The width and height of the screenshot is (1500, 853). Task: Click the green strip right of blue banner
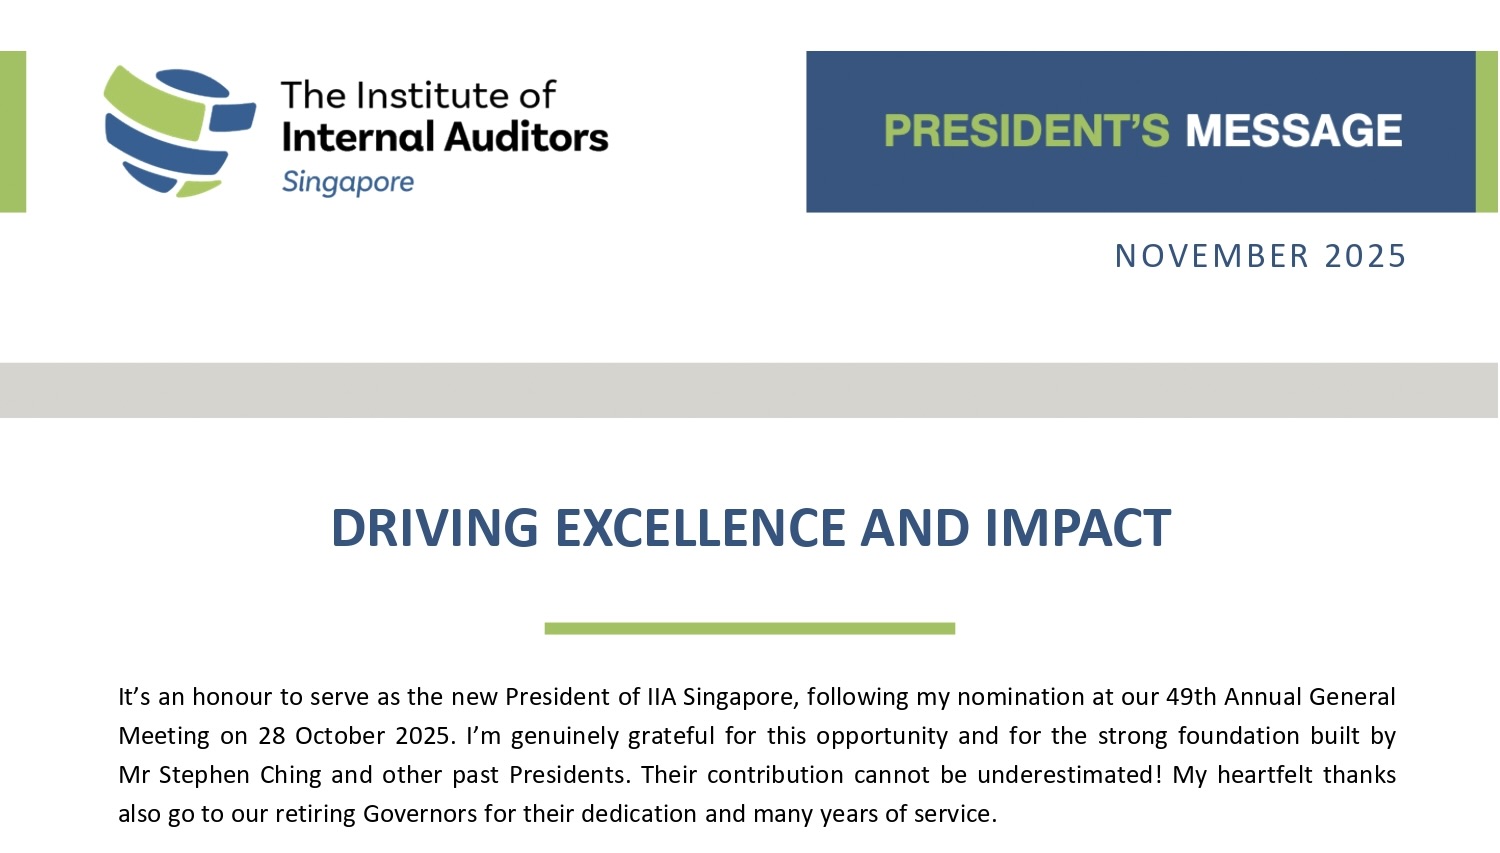click(1487, 131)
